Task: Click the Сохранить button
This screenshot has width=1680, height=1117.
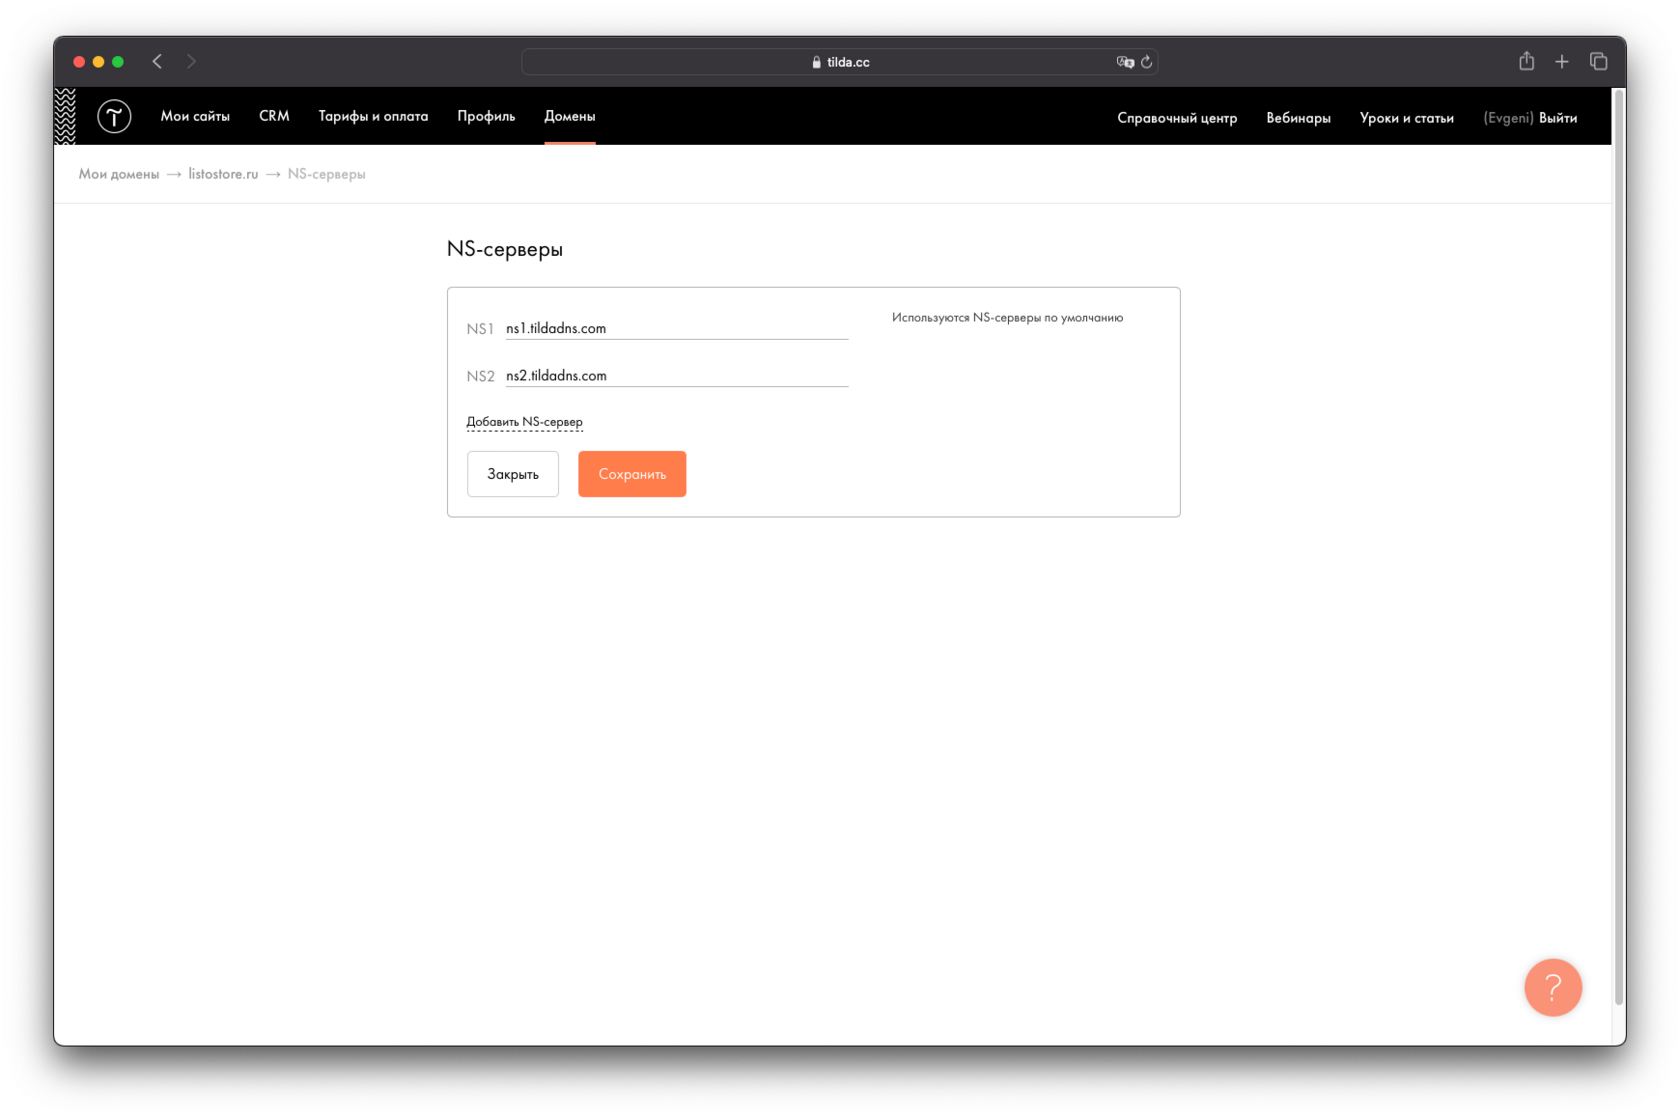Action: coord(632,474)
